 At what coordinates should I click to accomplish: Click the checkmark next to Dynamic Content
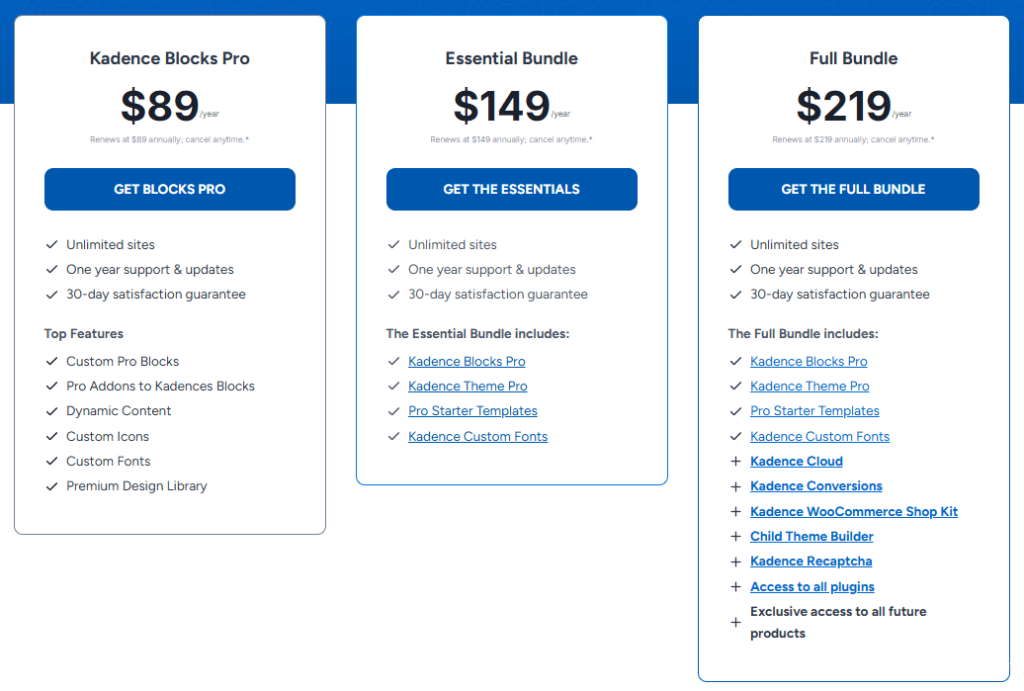pos(52,411)
